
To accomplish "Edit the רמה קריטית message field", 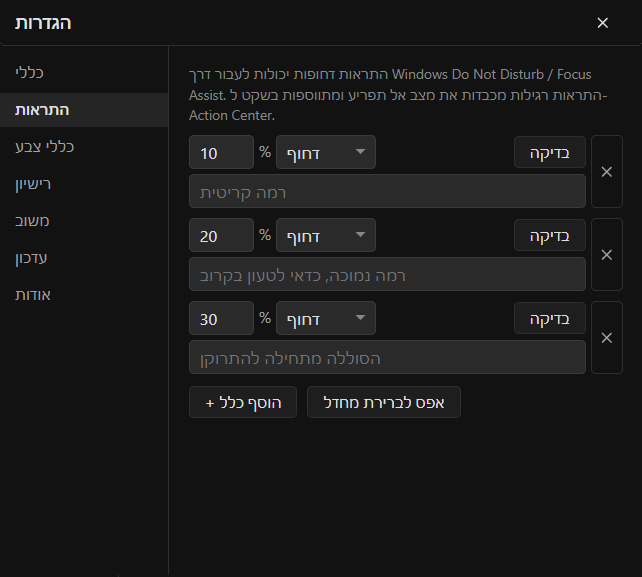I will tap(387, 191).
